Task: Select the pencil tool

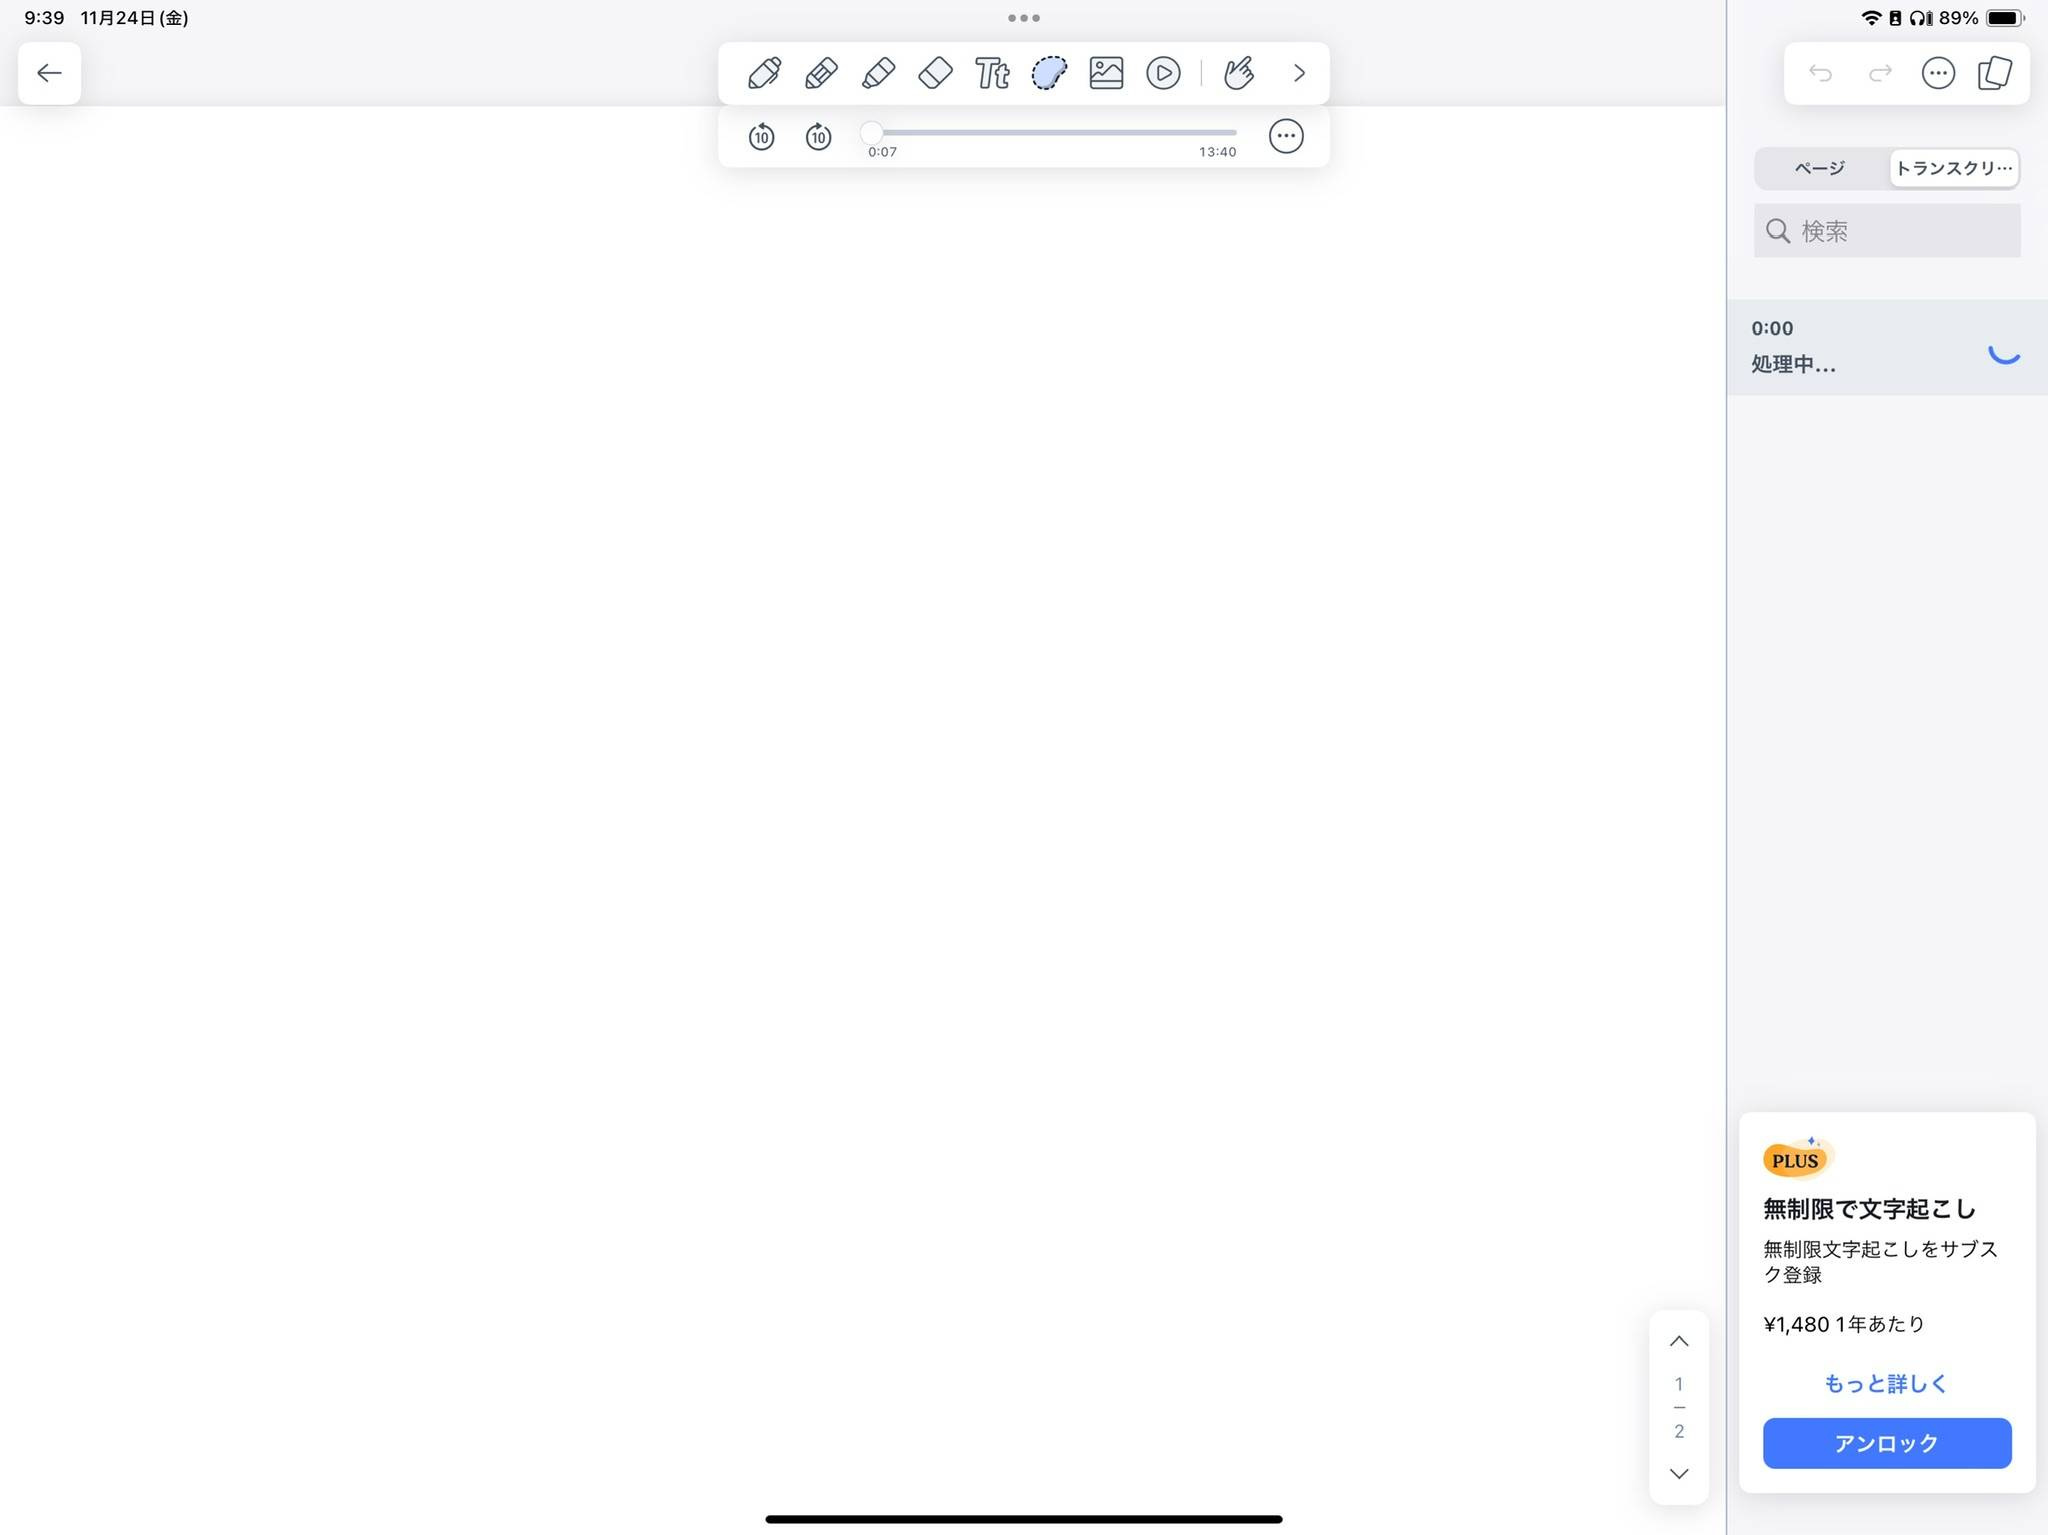Action: coord(820,72)
